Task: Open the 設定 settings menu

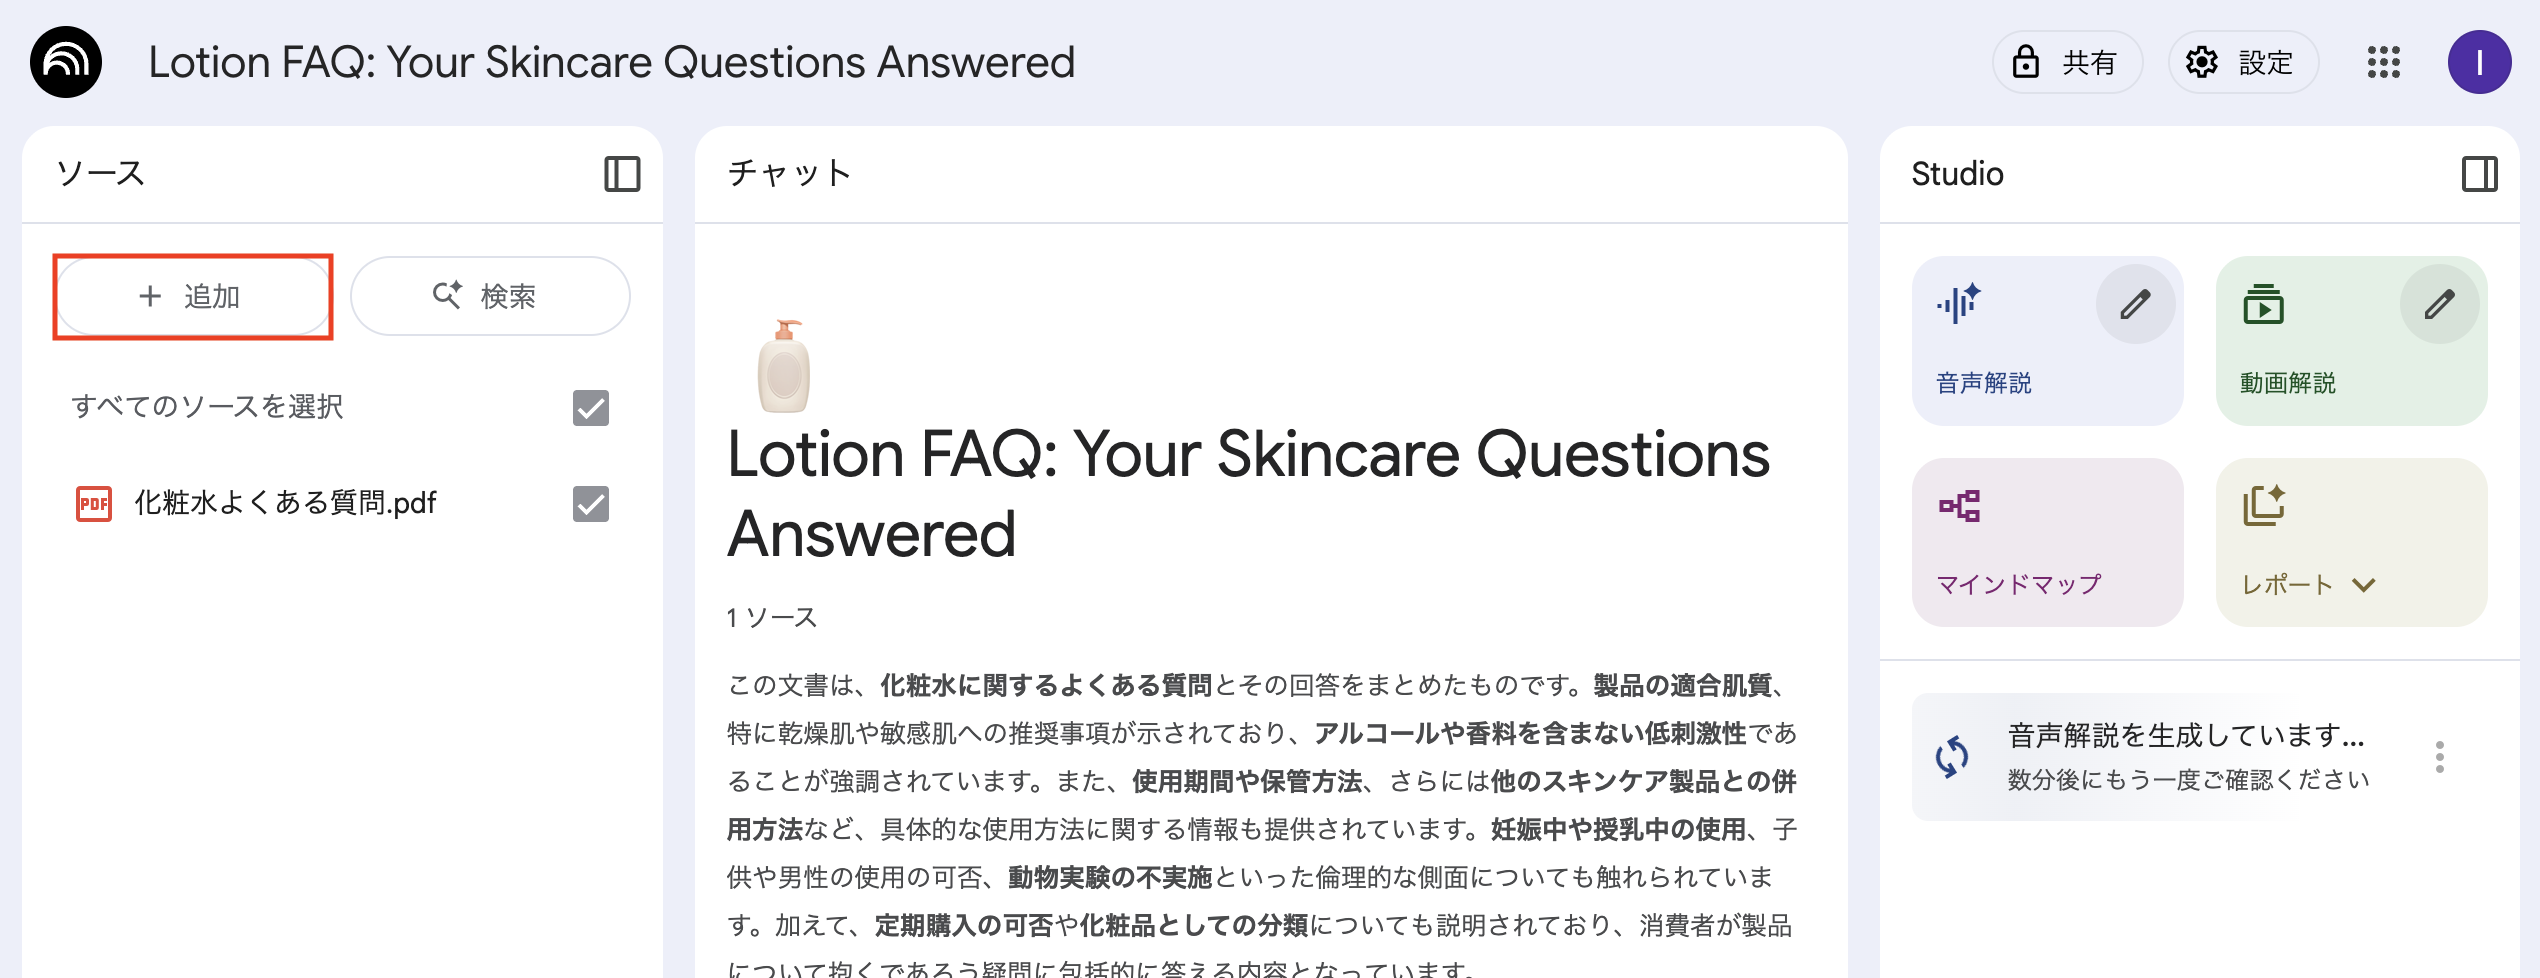Action: click(2243, 62)
